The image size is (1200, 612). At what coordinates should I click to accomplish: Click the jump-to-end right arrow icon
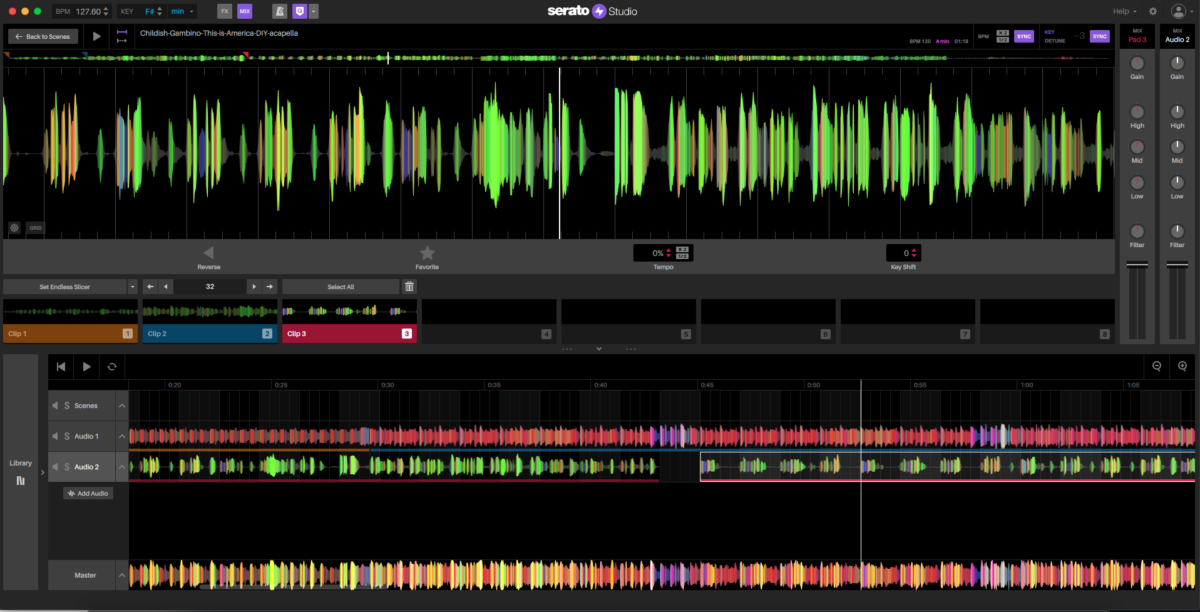pyautogui.click(x=269, y=287)
